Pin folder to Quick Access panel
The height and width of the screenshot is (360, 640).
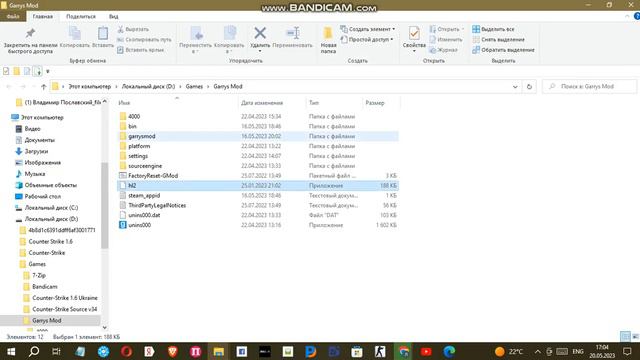pyautogui.click(x=30, y=40)
